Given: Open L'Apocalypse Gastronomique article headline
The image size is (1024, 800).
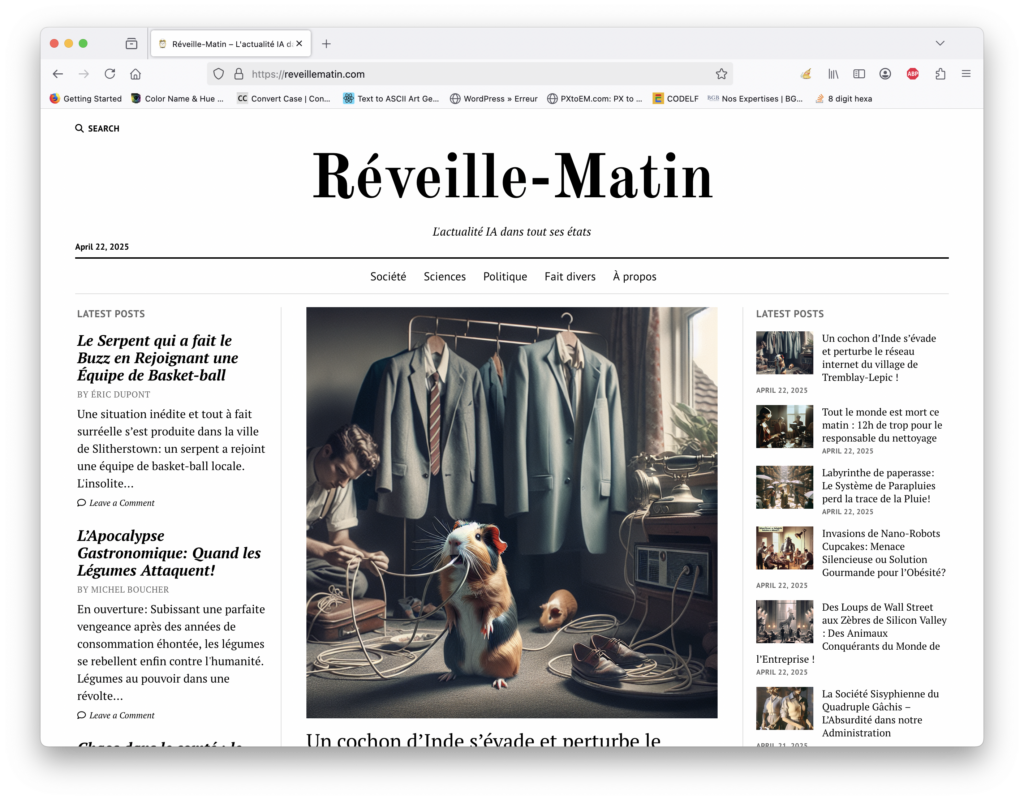Looking at the screenshot, I should pyautogui.click(x=168, y=553).
